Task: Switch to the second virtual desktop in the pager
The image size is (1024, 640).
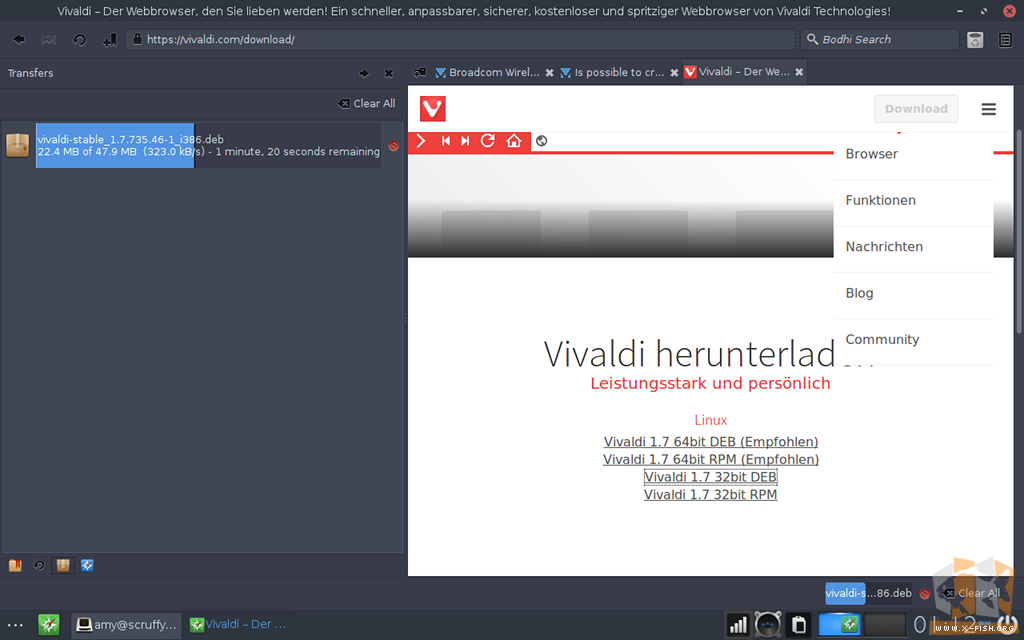Action: (885, 624)
